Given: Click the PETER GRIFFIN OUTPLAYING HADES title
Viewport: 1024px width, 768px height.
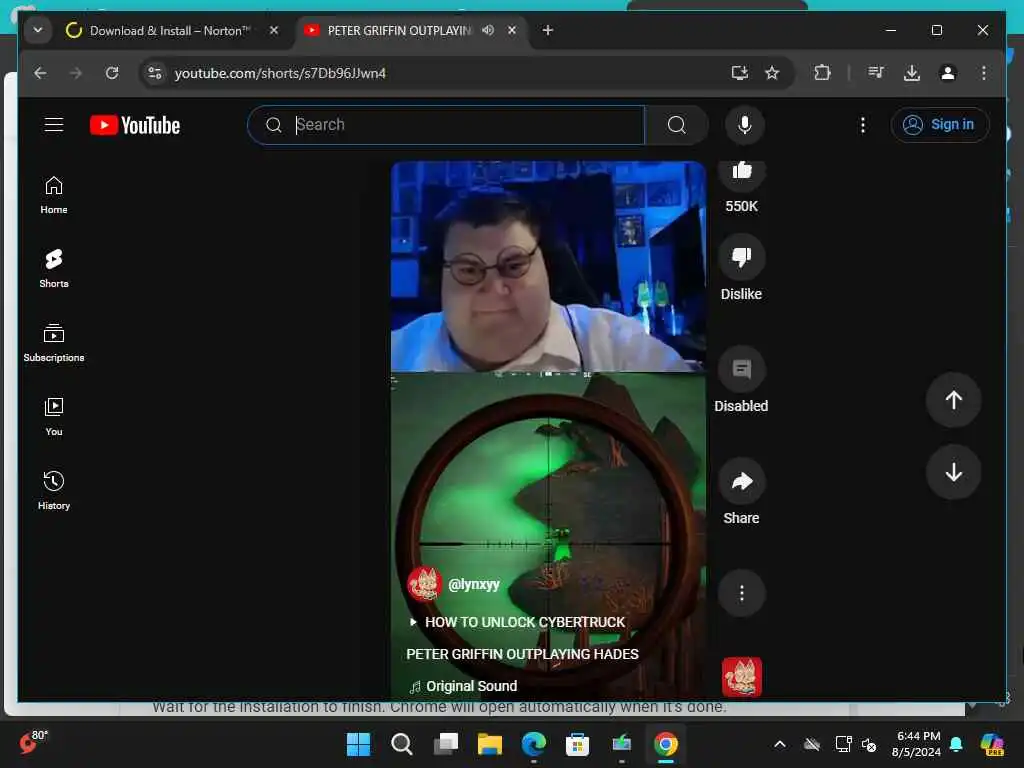Looking at the screenshot, I should coord(522,654).
